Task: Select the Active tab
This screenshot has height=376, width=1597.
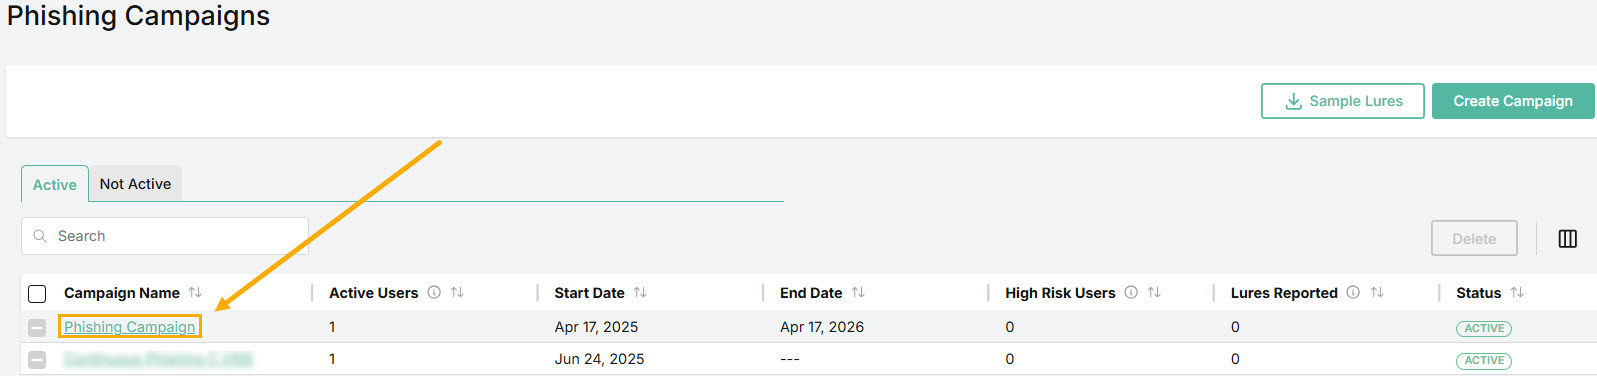Action: [x=55, y=184]
